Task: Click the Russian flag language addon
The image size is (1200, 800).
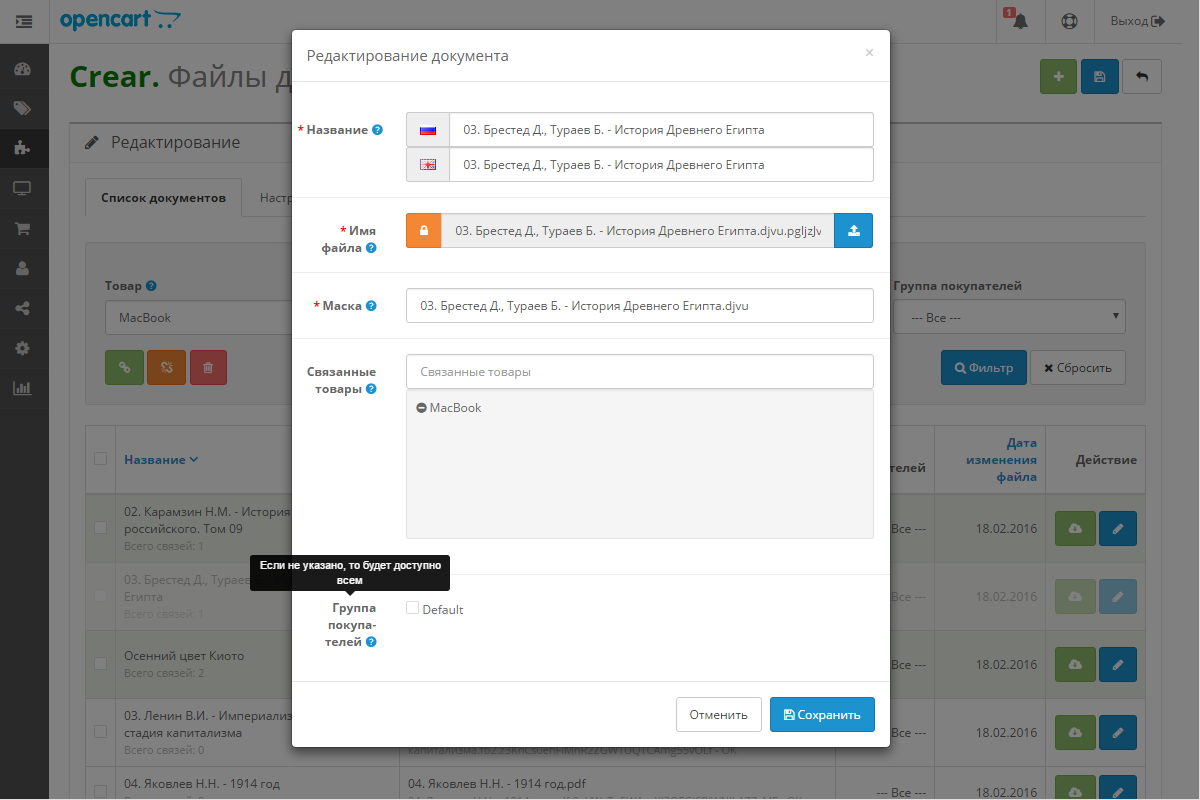Action: 428,130
